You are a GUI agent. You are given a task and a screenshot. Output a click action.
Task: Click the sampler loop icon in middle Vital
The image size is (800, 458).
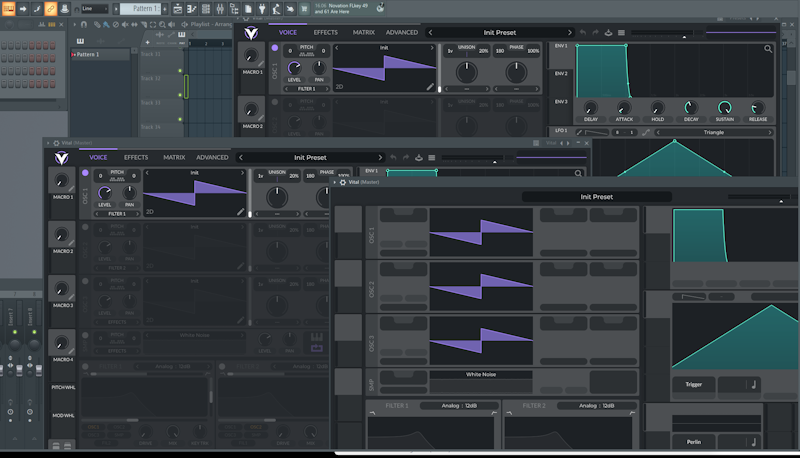tap(316, 348)
